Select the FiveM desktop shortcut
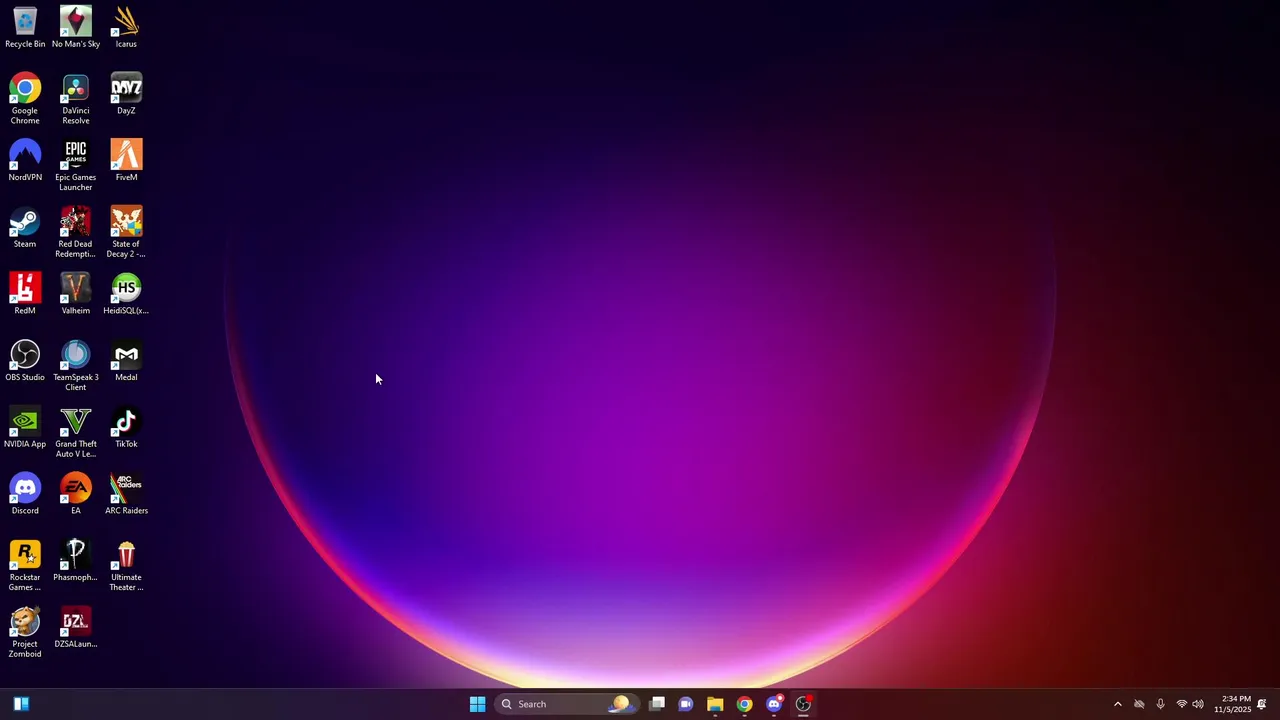The height and width of the screenshot is (720, 1280). pyautogui.click(x=126, y=160)
